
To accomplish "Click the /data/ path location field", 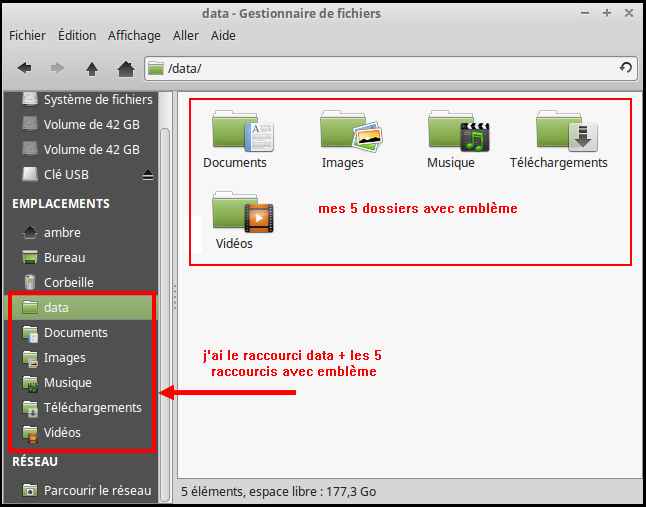I will point(380,68).
